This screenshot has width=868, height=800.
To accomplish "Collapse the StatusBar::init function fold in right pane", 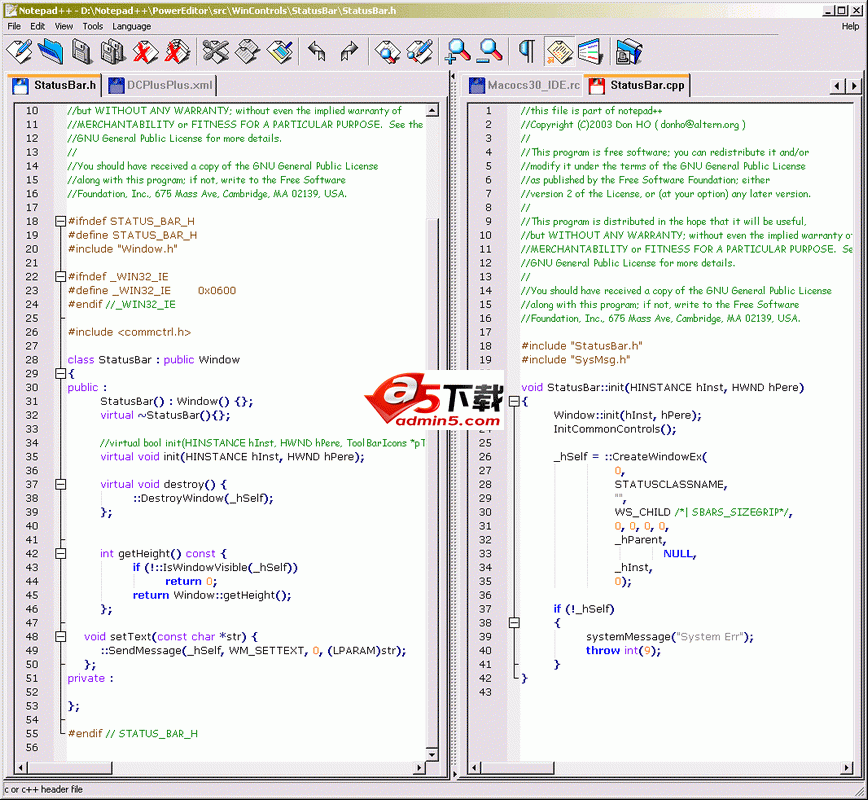I will point(513,401).
